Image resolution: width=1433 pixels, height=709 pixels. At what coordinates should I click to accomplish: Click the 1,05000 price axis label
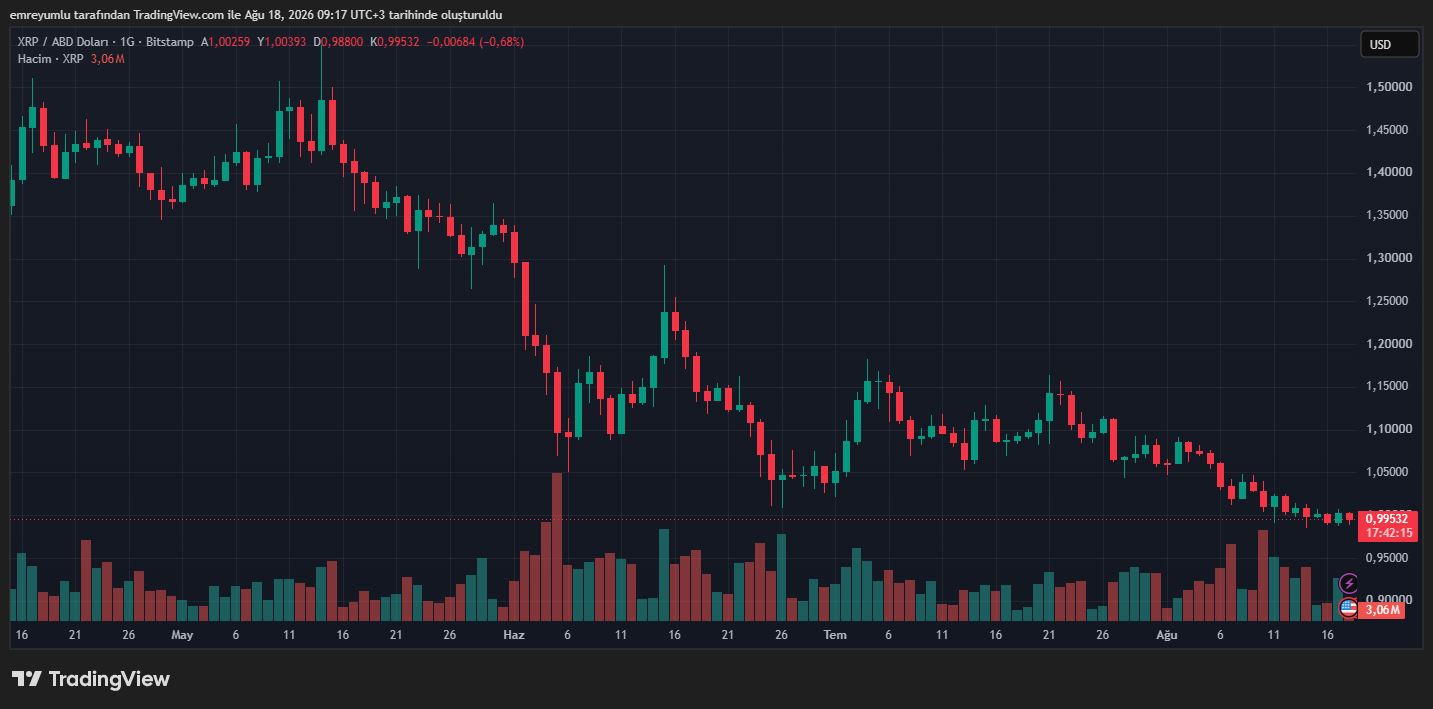1389,472
